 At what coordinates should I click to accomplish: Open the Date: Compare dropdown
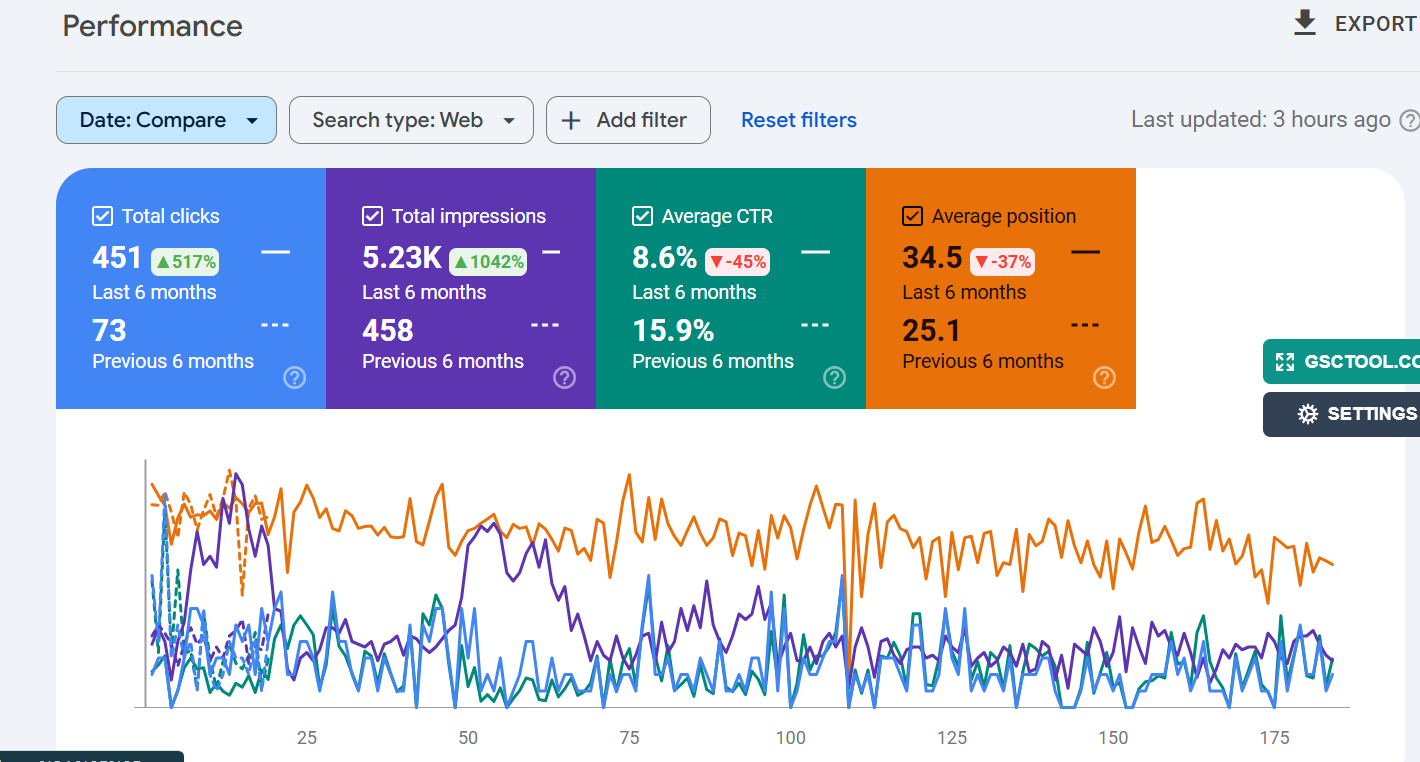166,120
